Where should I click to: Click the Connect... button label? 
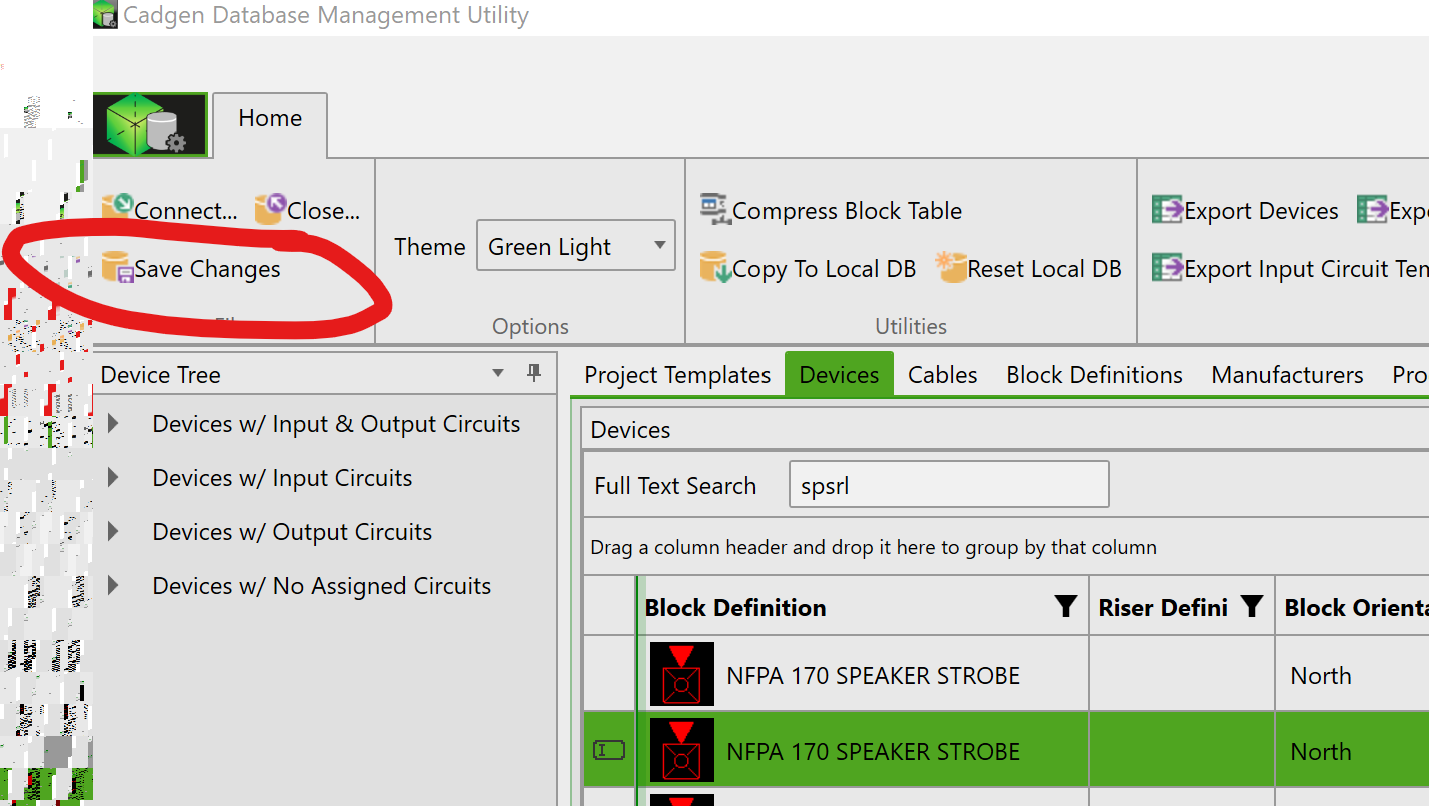(x=186, y=211)
